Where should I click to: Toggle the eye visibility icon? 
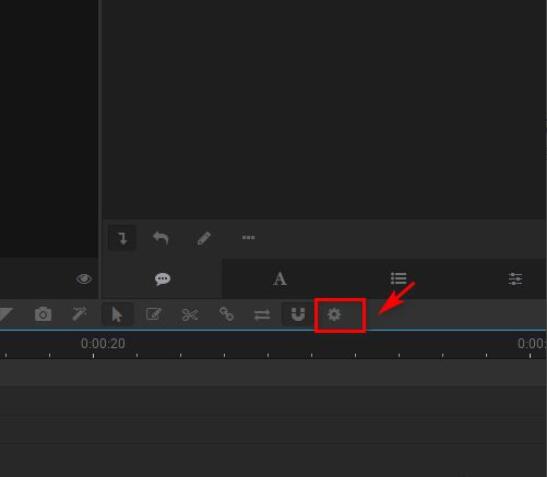pos(84,279)
